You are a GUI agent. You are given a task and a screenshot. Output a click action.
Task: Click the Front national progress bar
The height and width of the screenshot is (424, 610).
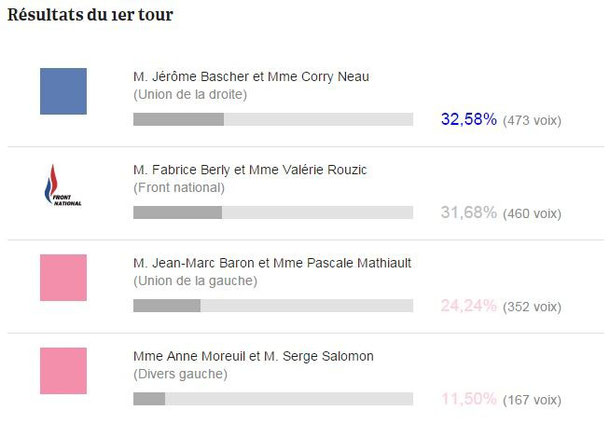point(273,212)
